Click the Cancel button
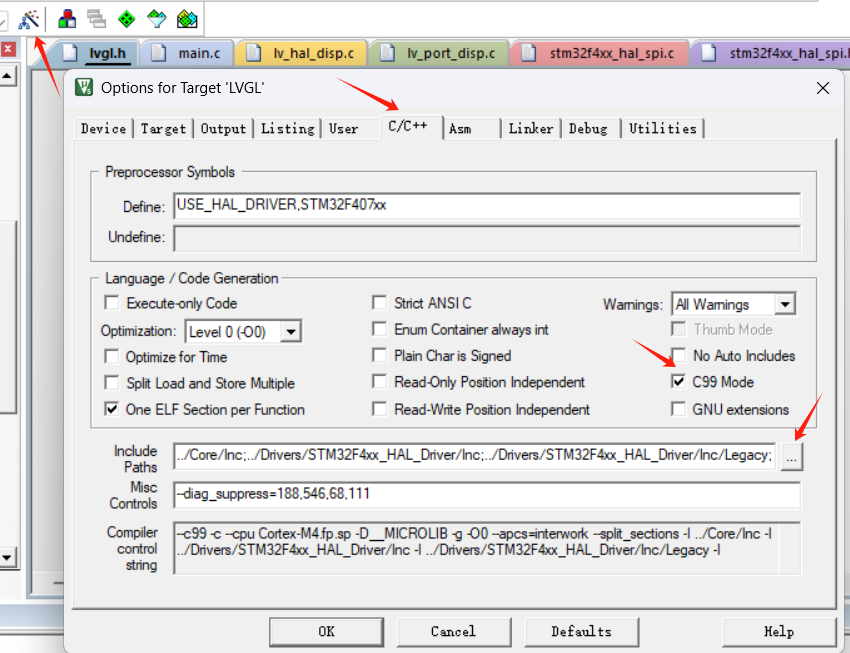The width and height of the screenshot is (850, 653). click(454, 632)
